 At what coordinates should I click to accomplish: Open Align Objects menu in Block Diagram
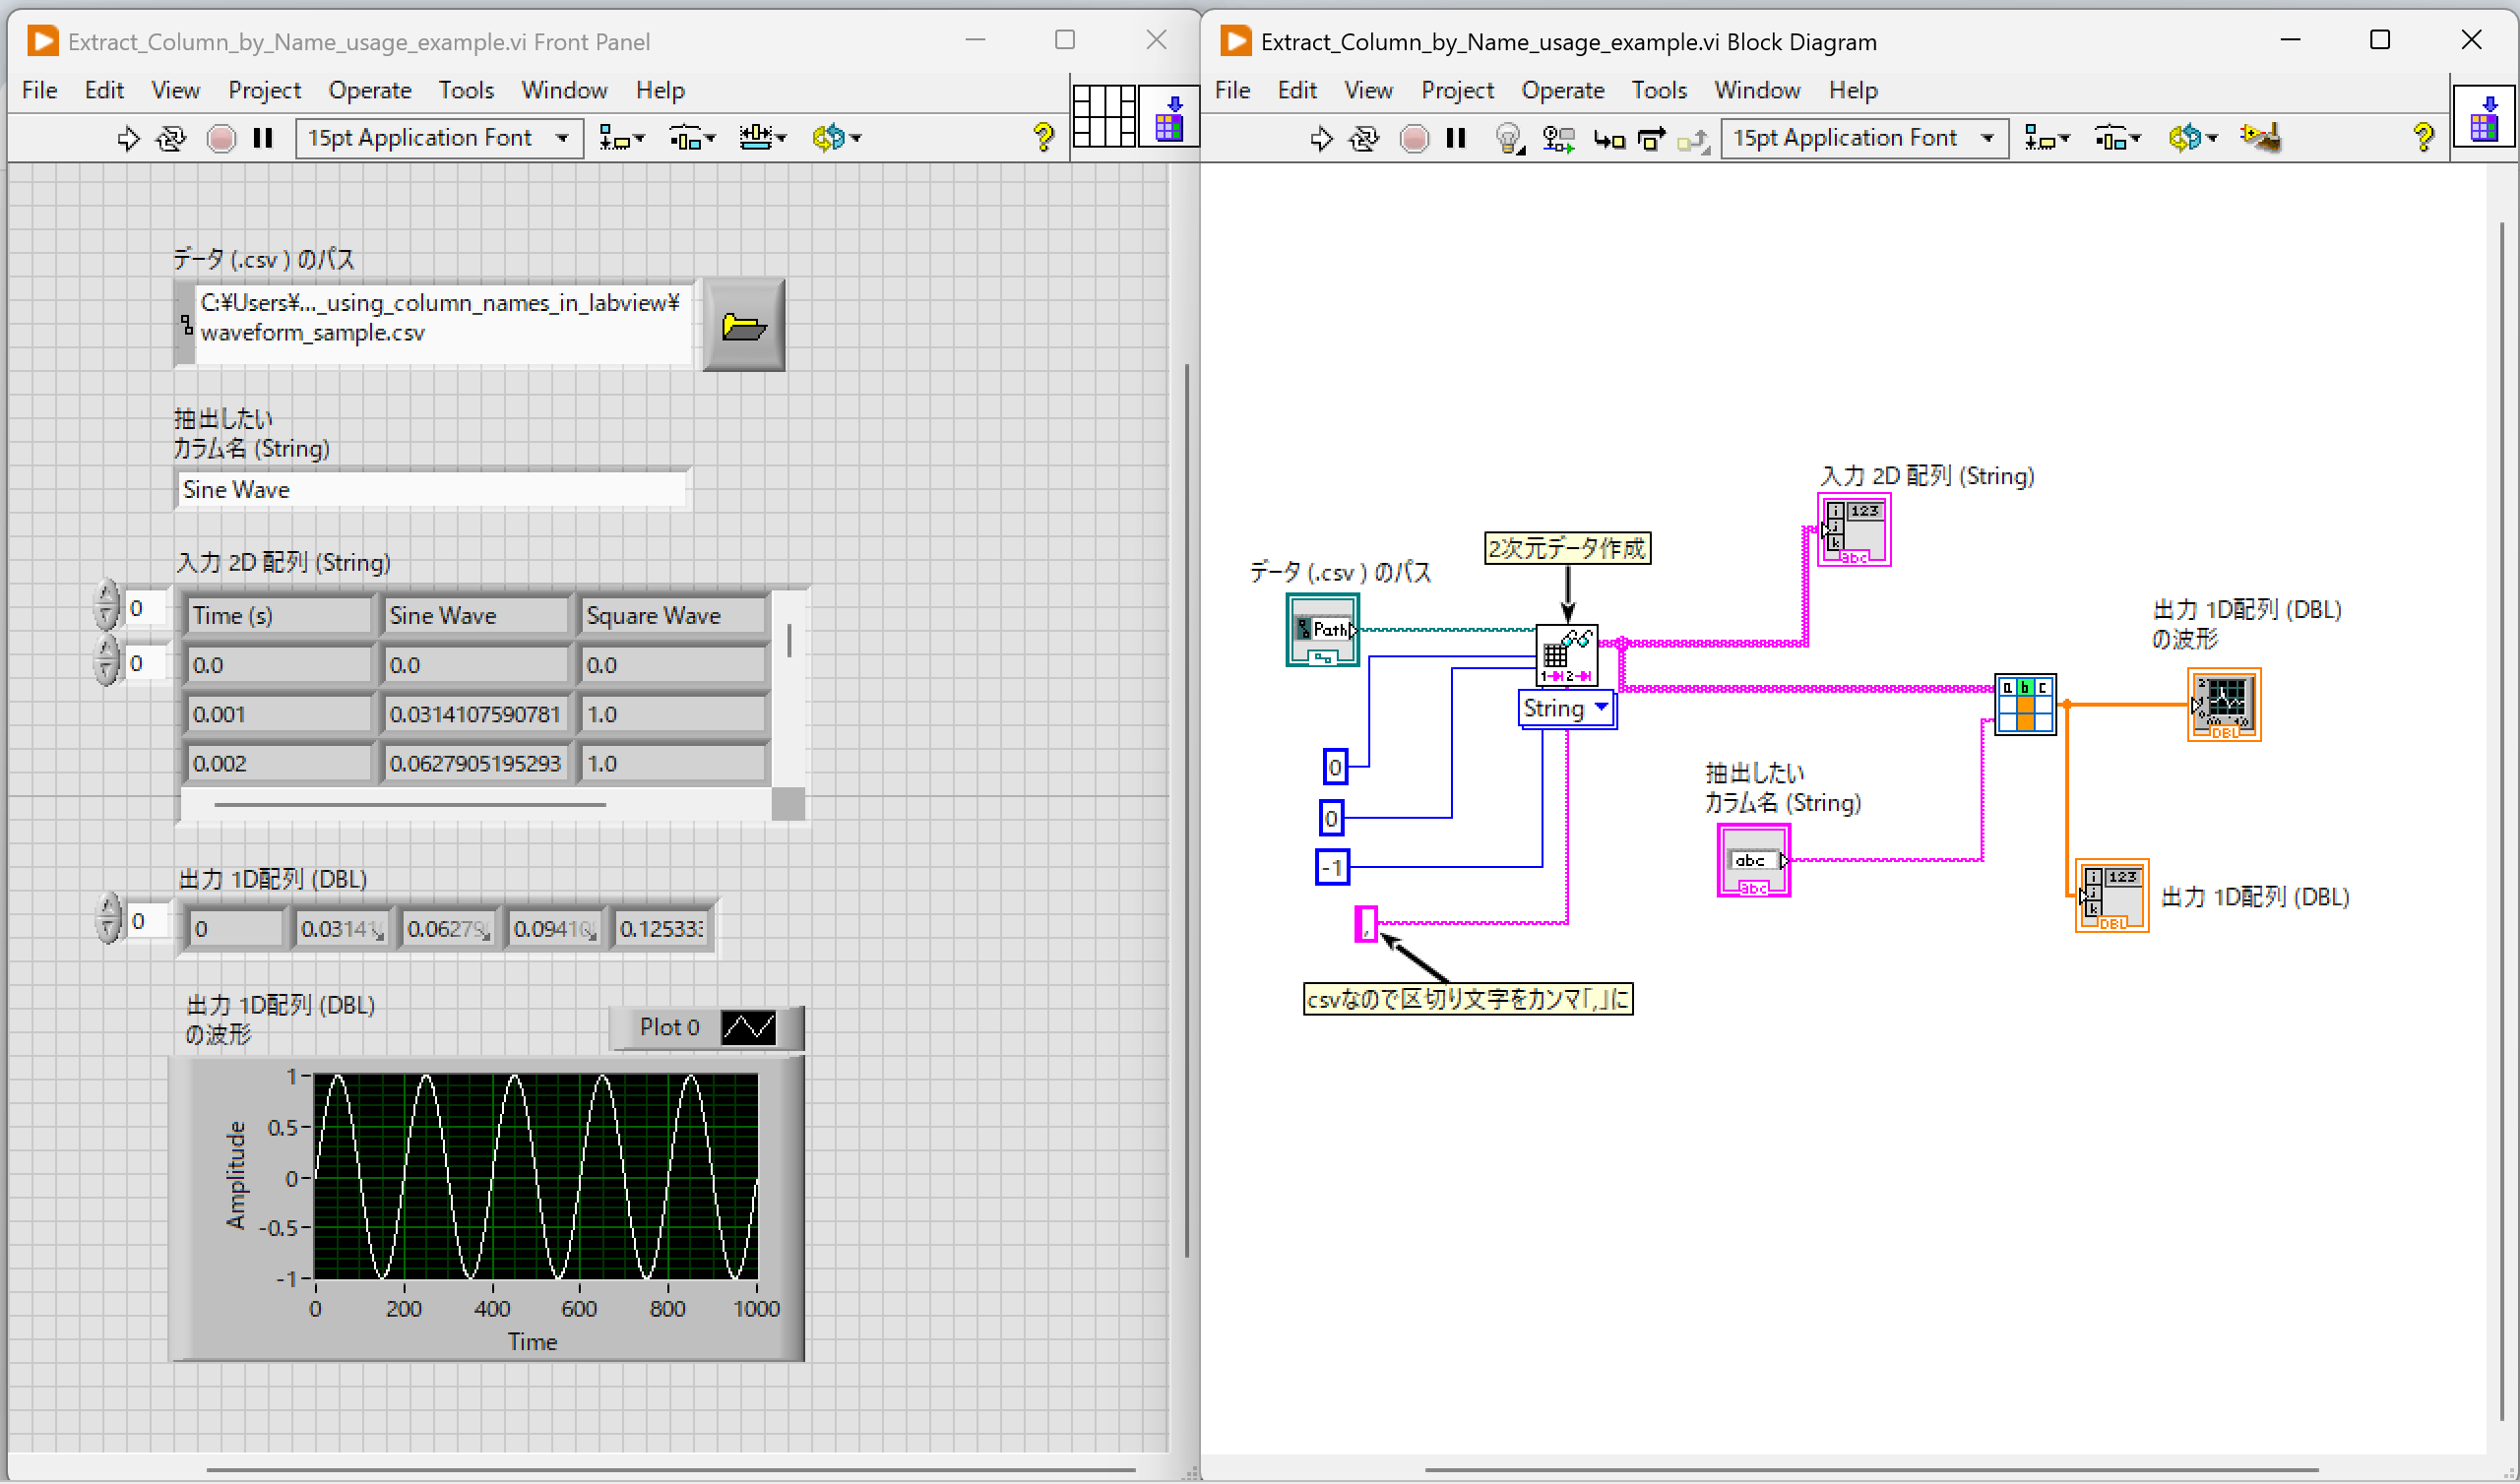point(2046,138)
